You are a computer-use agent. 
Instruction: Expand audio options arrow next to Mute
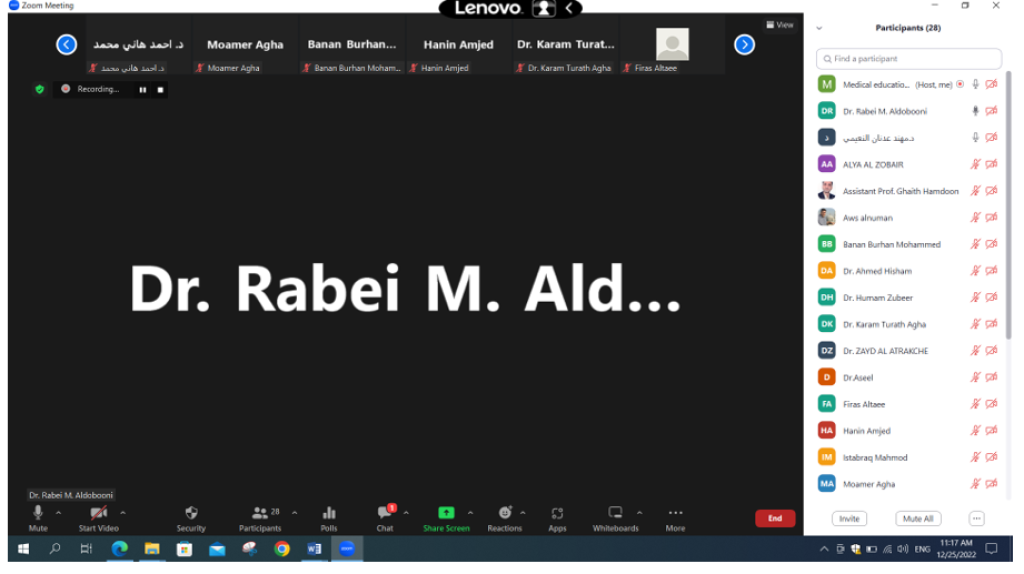pos(58,513)
